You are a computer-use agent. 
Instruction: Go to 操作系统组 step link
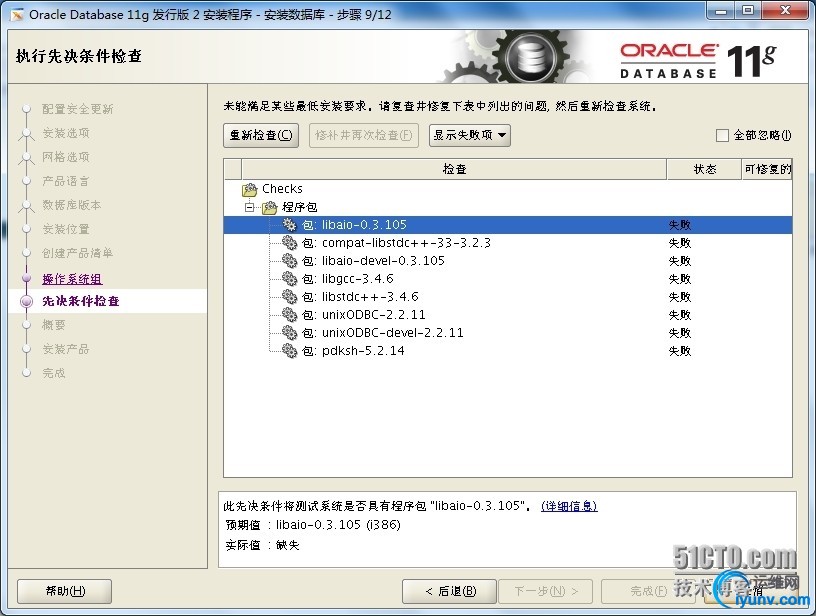click(x=72, y=279)
